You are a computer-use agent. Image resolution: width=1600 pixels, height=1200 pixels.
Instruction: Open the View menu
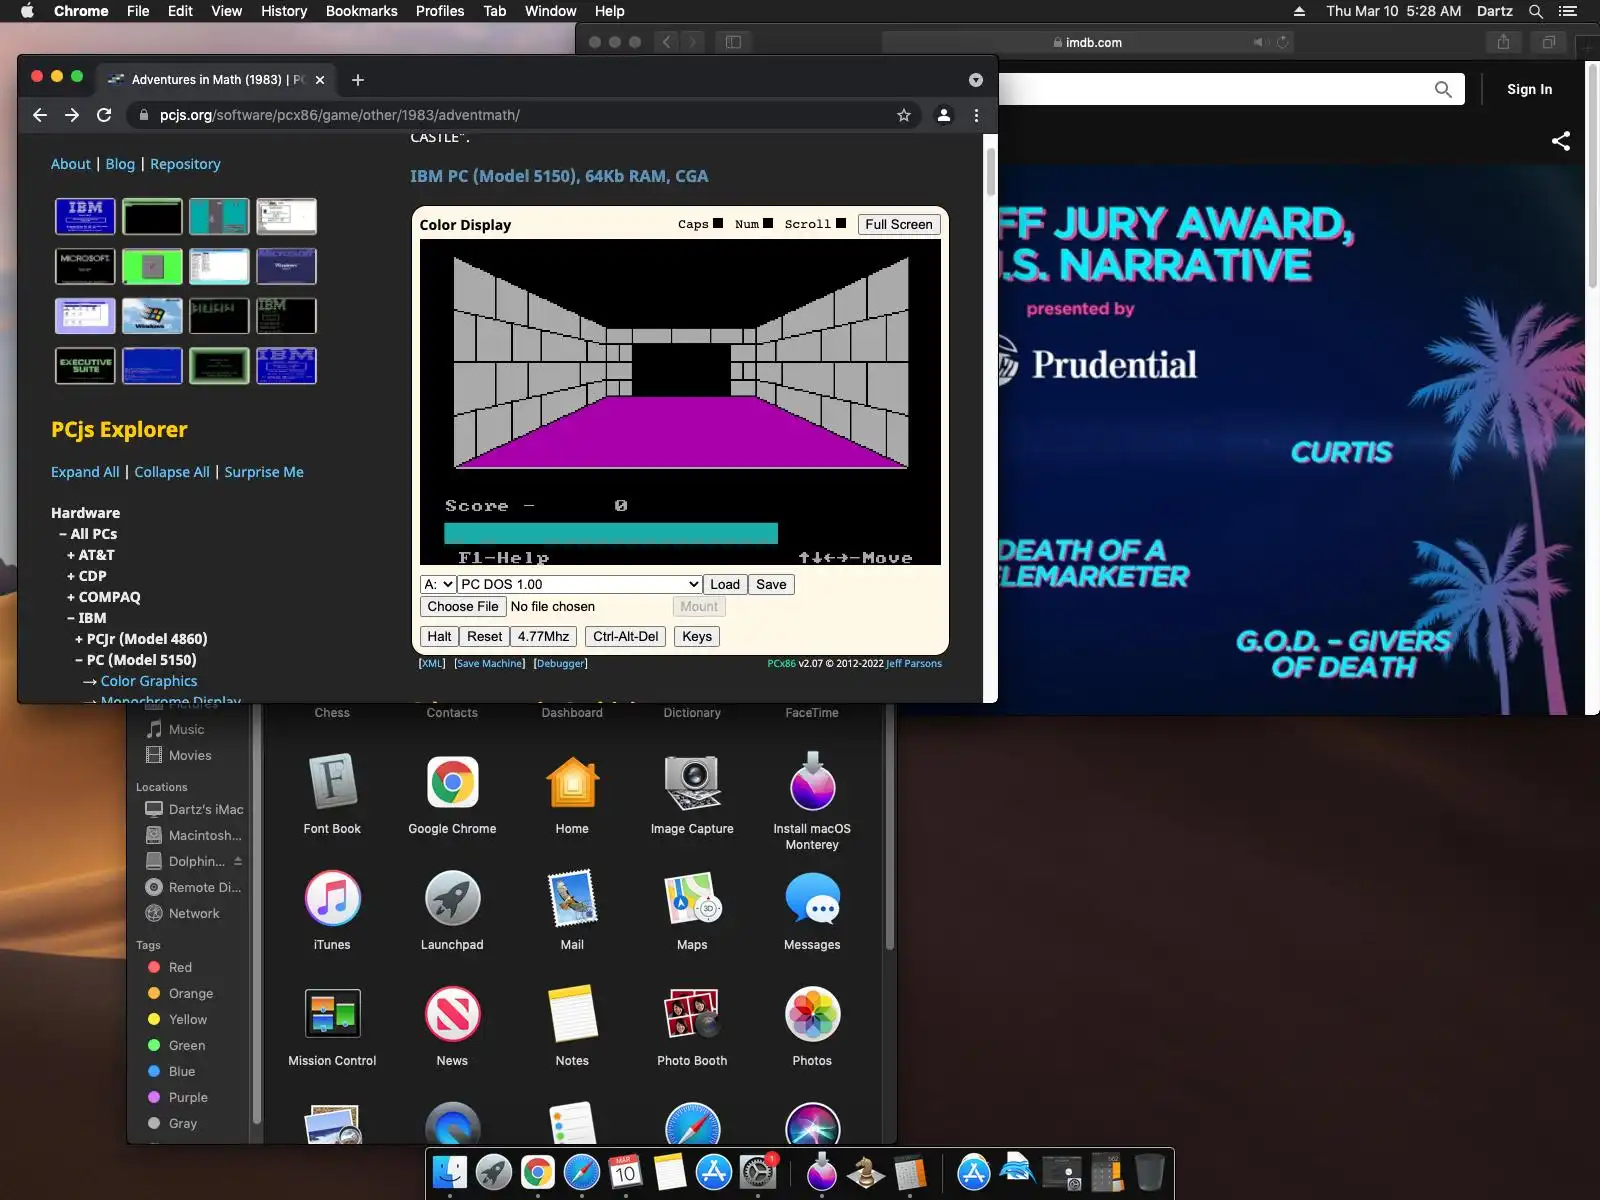point(226,11)
